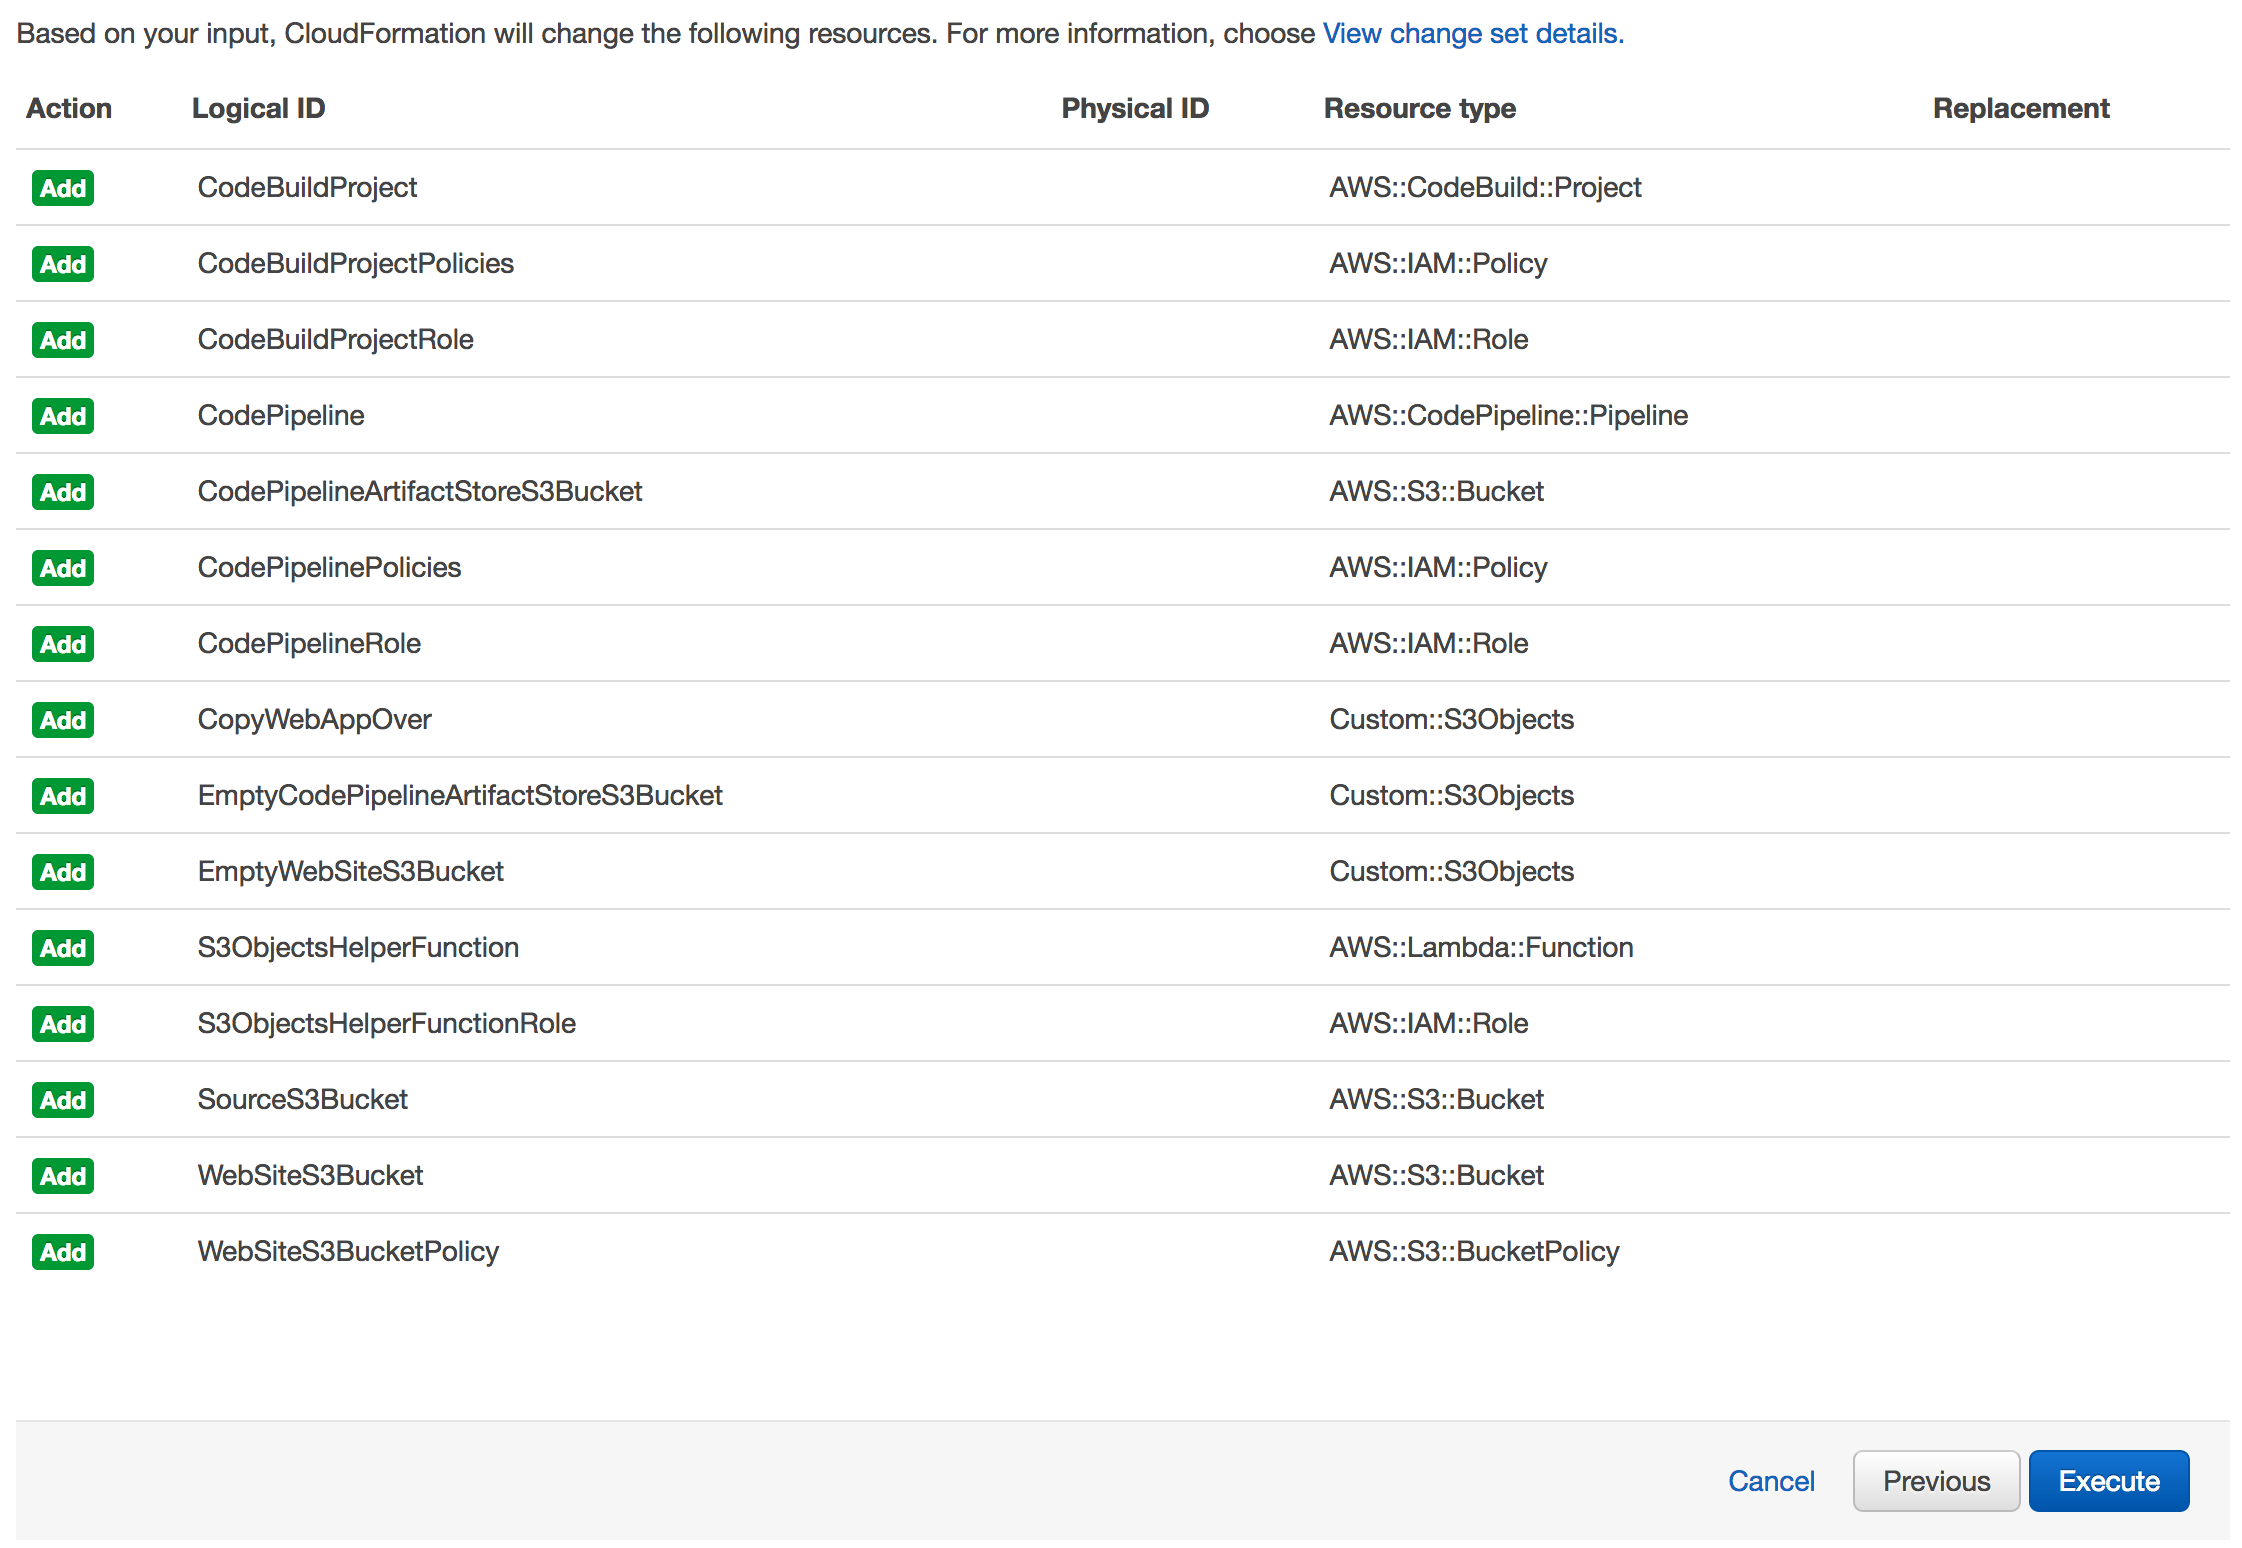
Task: Click Custom::S3Objects in the CopyWebAppOver row
Action: [x=1451, y=720]
